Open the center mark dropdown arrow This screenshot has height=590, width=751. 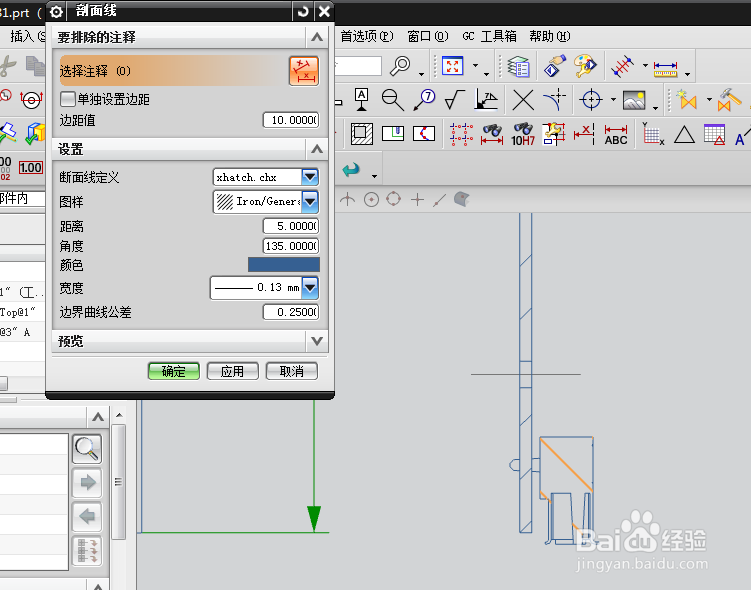pos(614,100)
